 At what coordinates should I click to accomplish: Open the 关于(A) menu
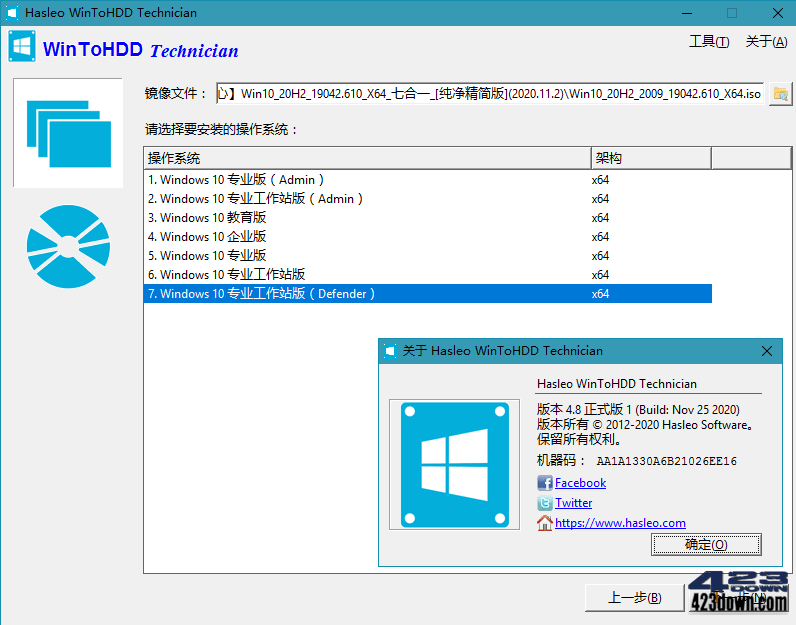pyautogui.click(x=766, y=42)
